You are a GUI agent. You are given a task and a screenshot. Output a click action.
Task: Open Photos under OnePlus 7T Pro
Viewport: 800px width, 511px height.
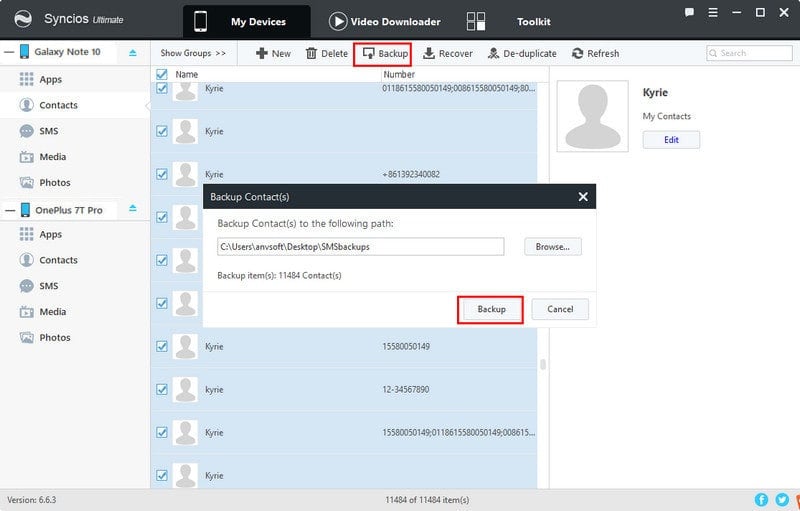74,338
